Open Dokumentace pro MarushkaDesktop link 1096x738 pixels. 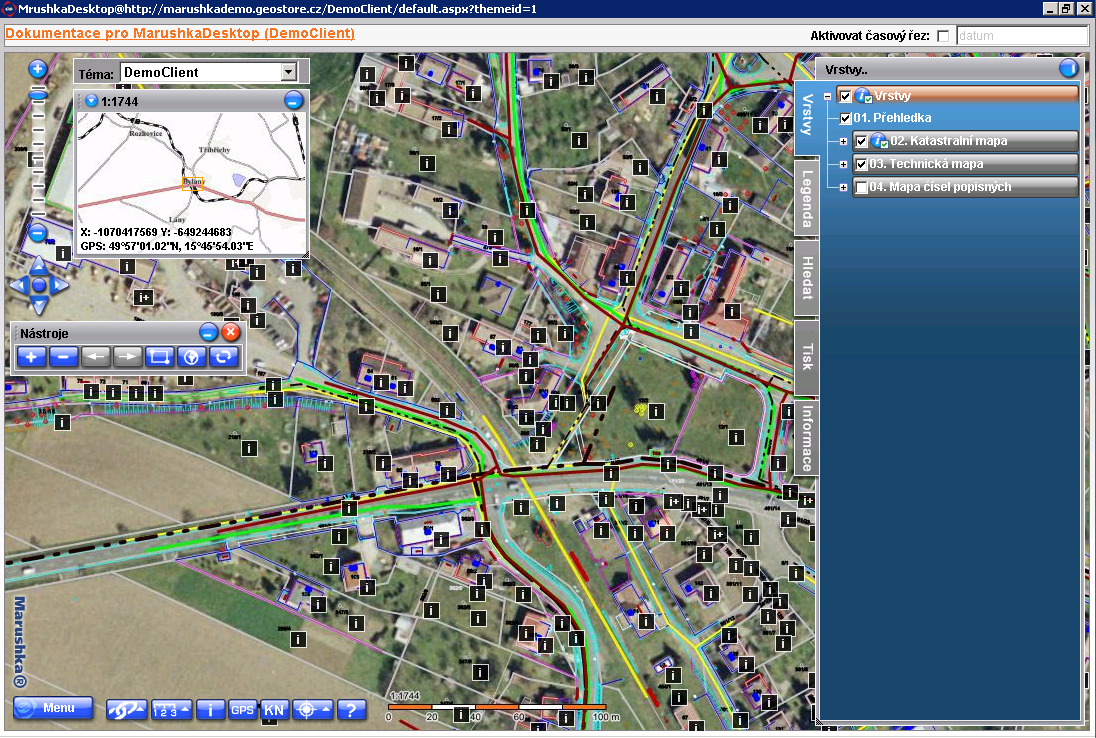pyautogui.click(x=180, y=34)
